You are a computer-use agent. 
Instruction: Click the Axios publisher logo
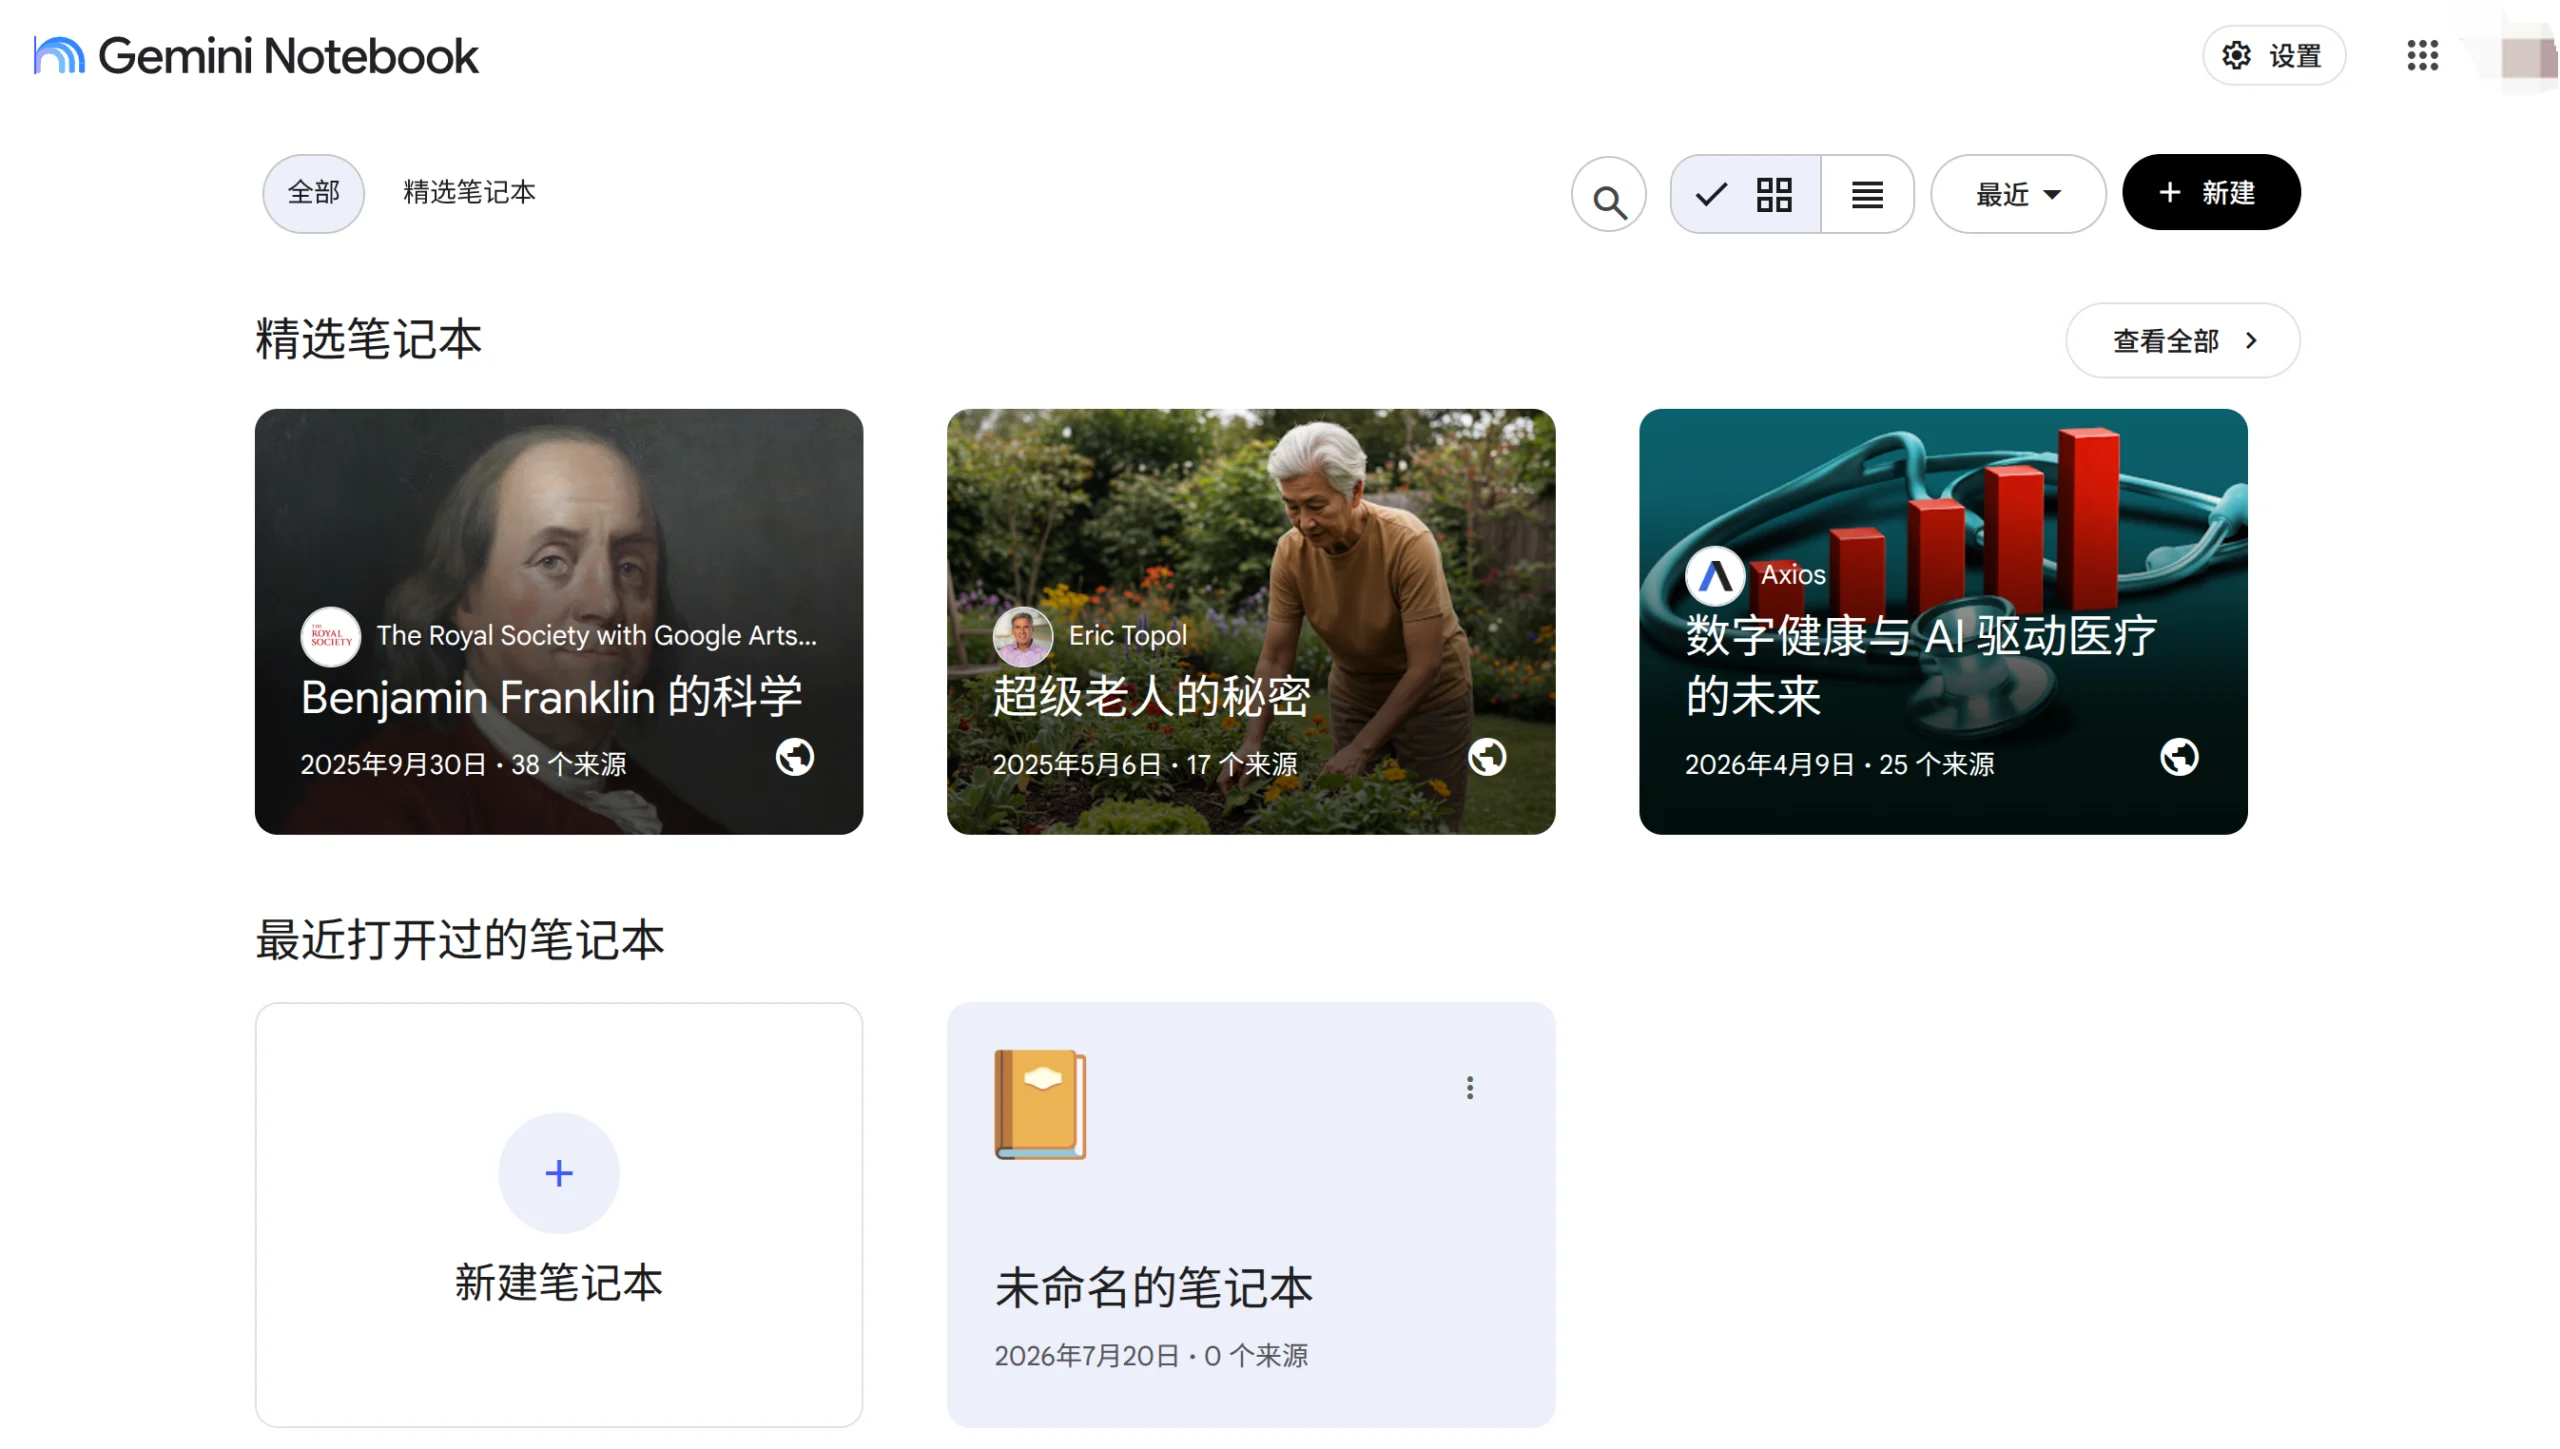[x=1715, y=576]
